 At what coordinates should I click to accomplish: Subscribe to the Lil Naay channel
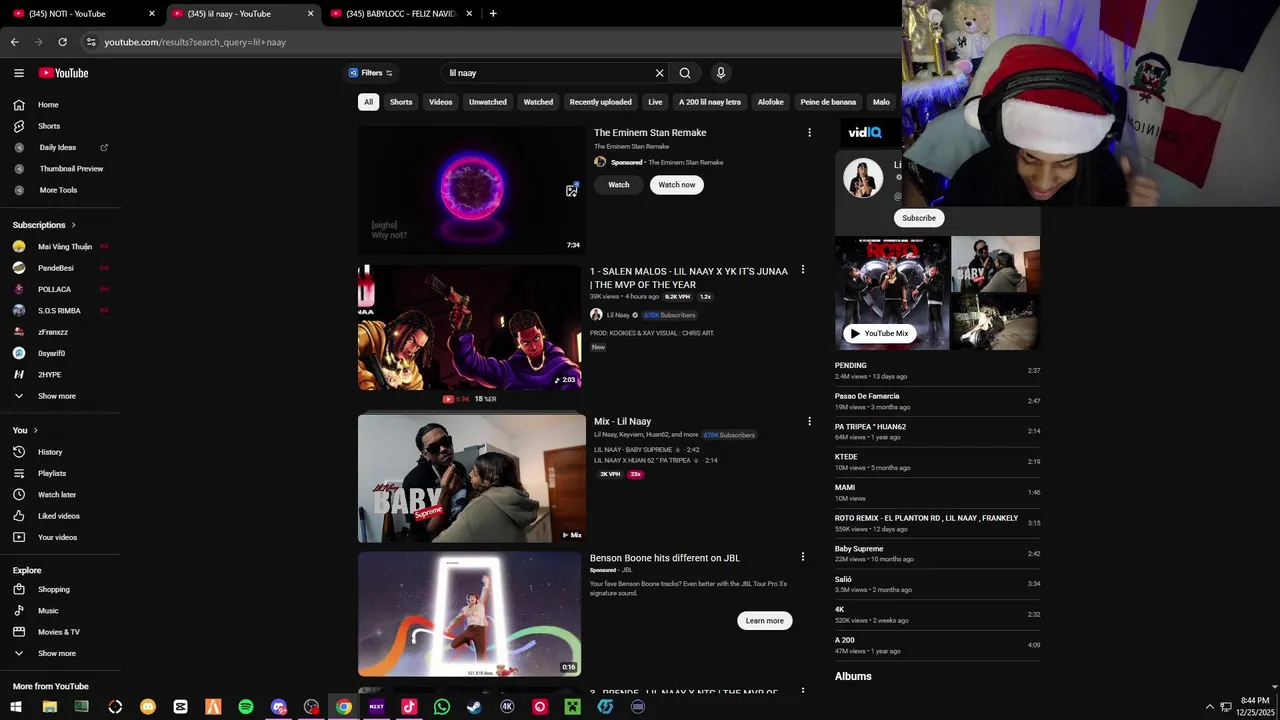pyautogui.click(x=919, y=218)
